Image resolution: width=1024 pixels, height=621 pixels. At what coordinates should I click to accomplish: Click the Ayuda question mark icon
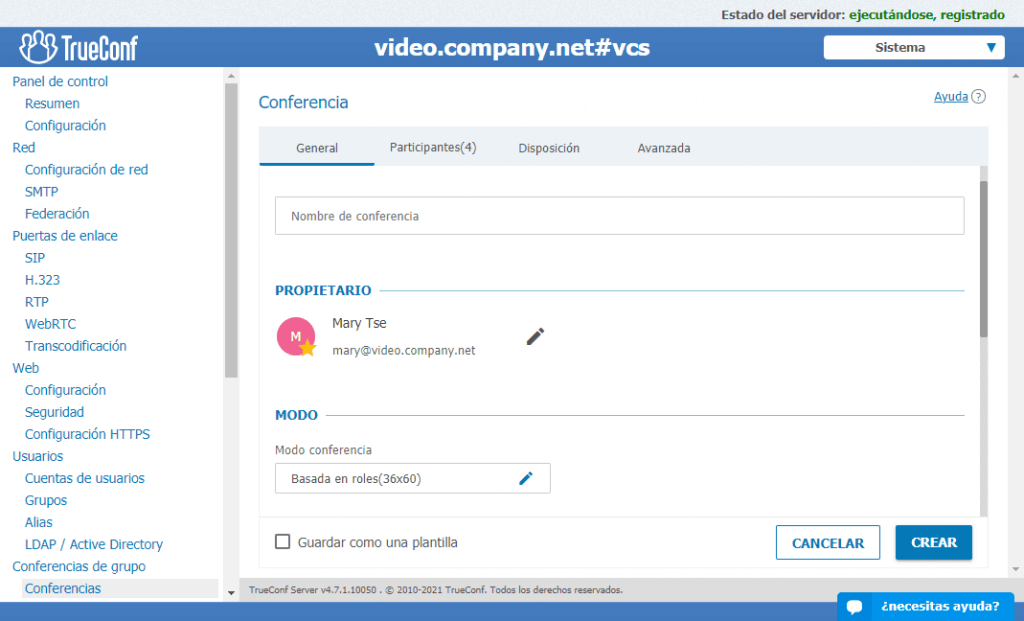pyautogui.click(x=978, y=96)
